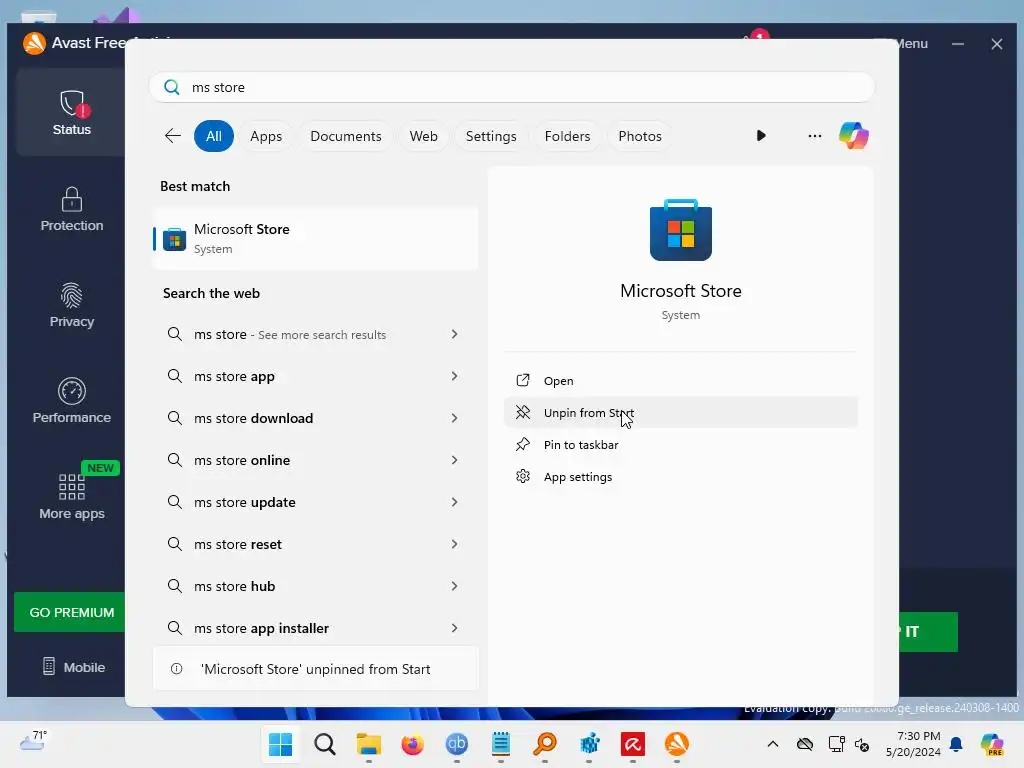
Task: Switch to the Settings filter tab
Action: (491, 136)
